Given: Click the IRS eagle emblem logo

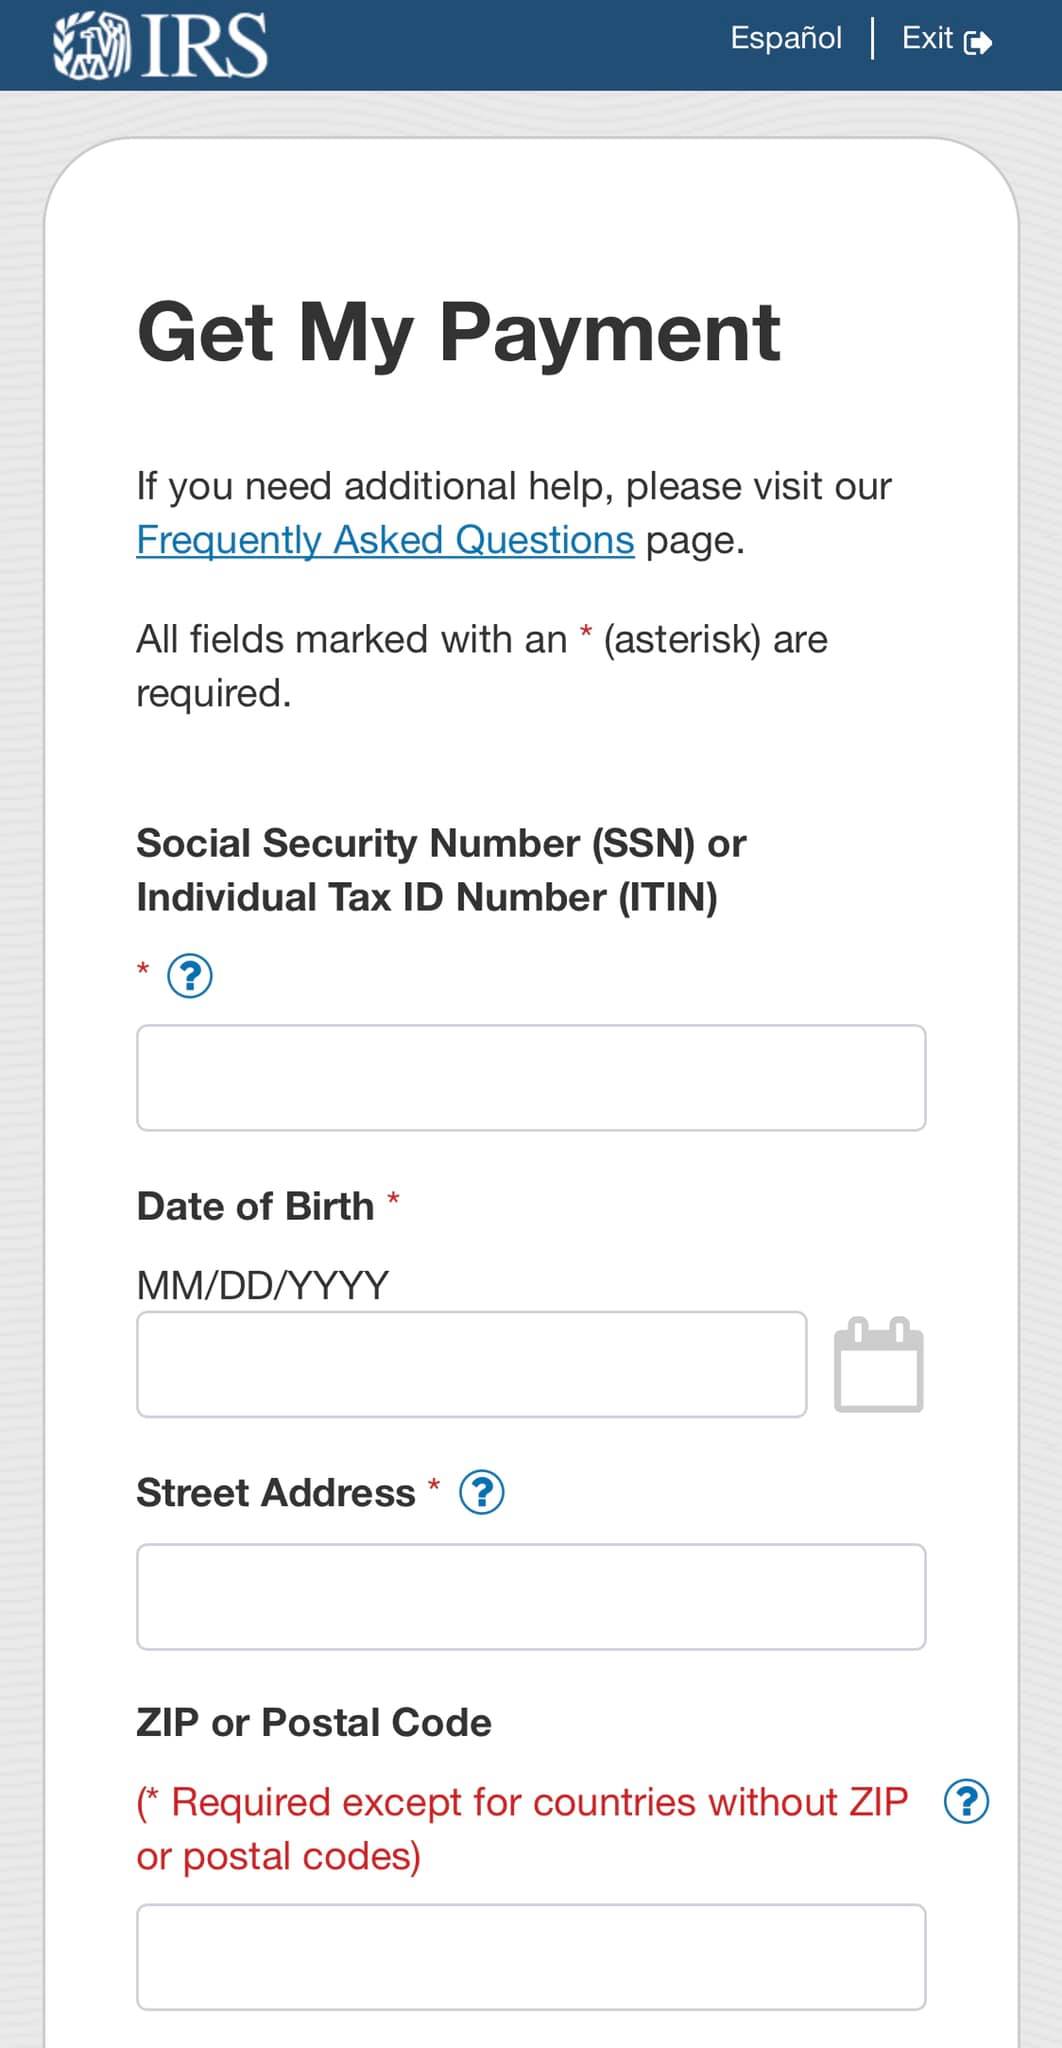Looking at the screenshot, I should [x=91, y=45].
